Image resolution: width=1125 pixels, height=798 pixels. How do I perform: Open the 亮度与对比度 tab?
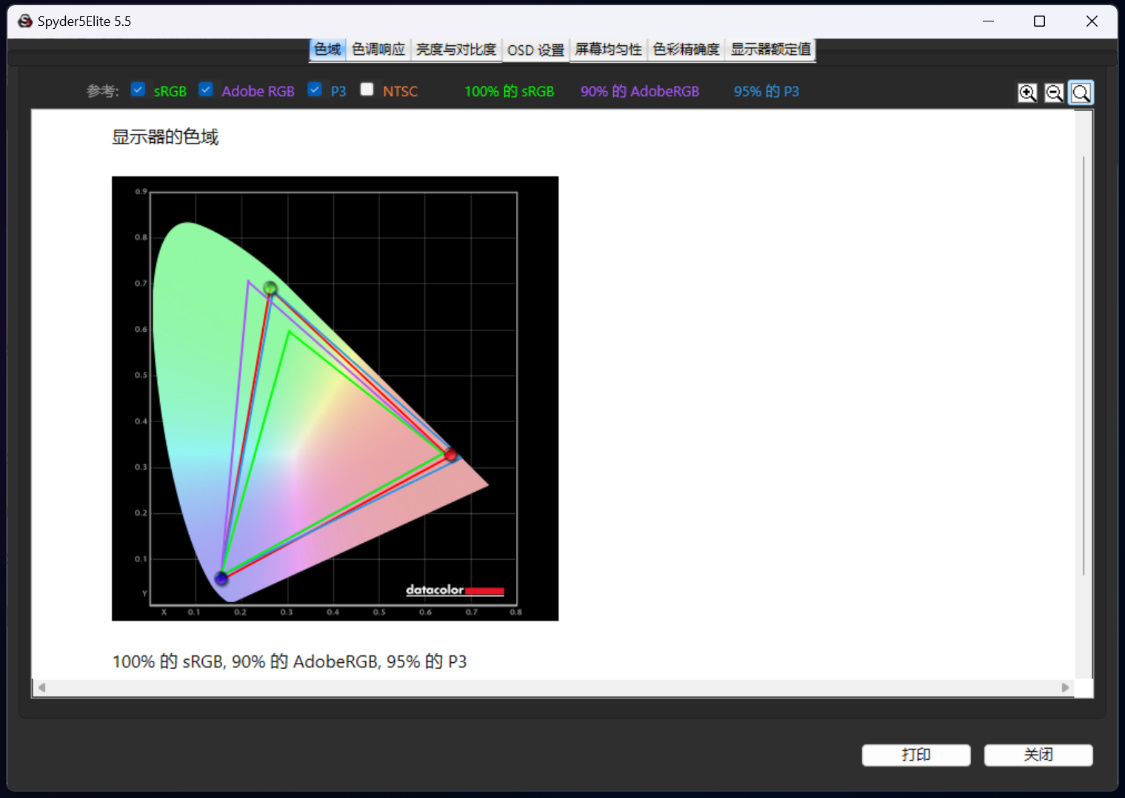[x=456, y=50]
